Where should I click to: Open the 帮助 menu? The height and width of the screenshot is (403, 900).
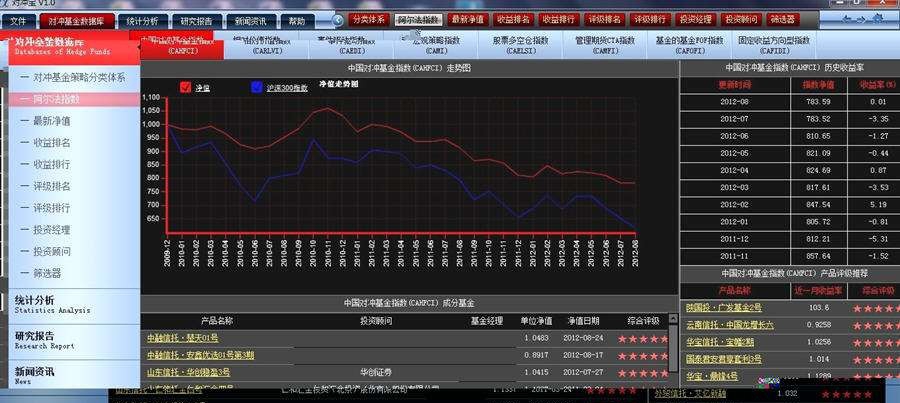(x=297, y=21)
